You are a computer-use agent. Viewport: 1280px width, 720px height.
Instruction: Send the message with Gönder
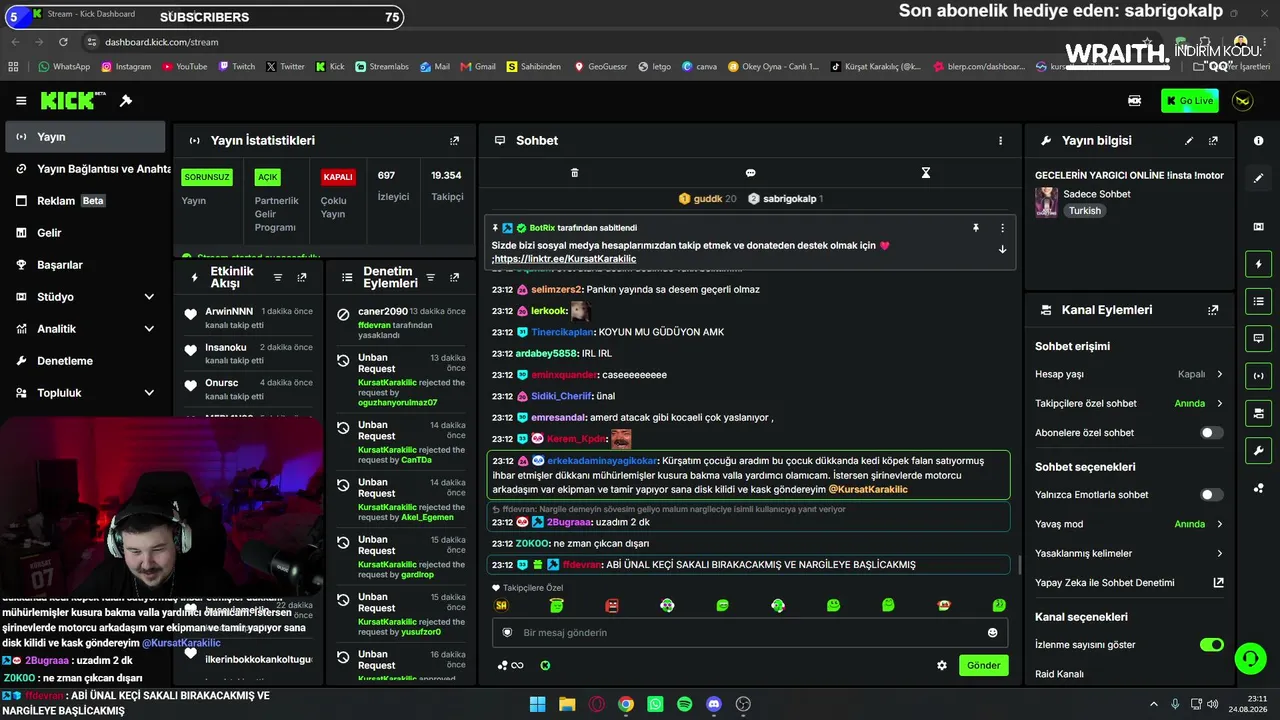click(983, 665)
